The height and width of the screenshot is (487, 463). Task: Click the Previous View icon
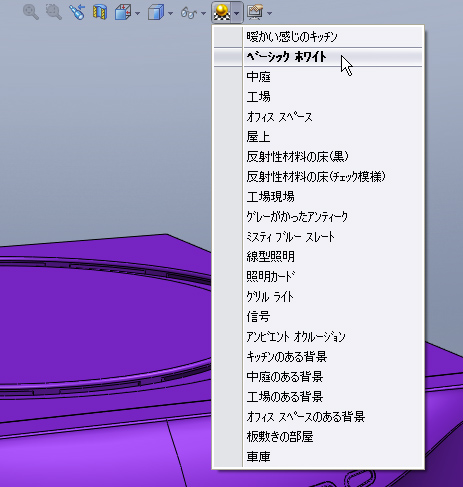point(77,13)
